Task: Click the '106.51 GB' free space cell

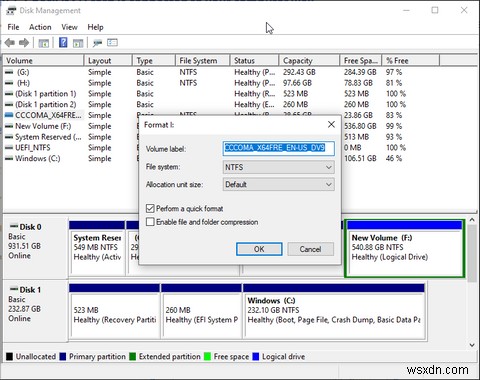Action: click(360, 158)
